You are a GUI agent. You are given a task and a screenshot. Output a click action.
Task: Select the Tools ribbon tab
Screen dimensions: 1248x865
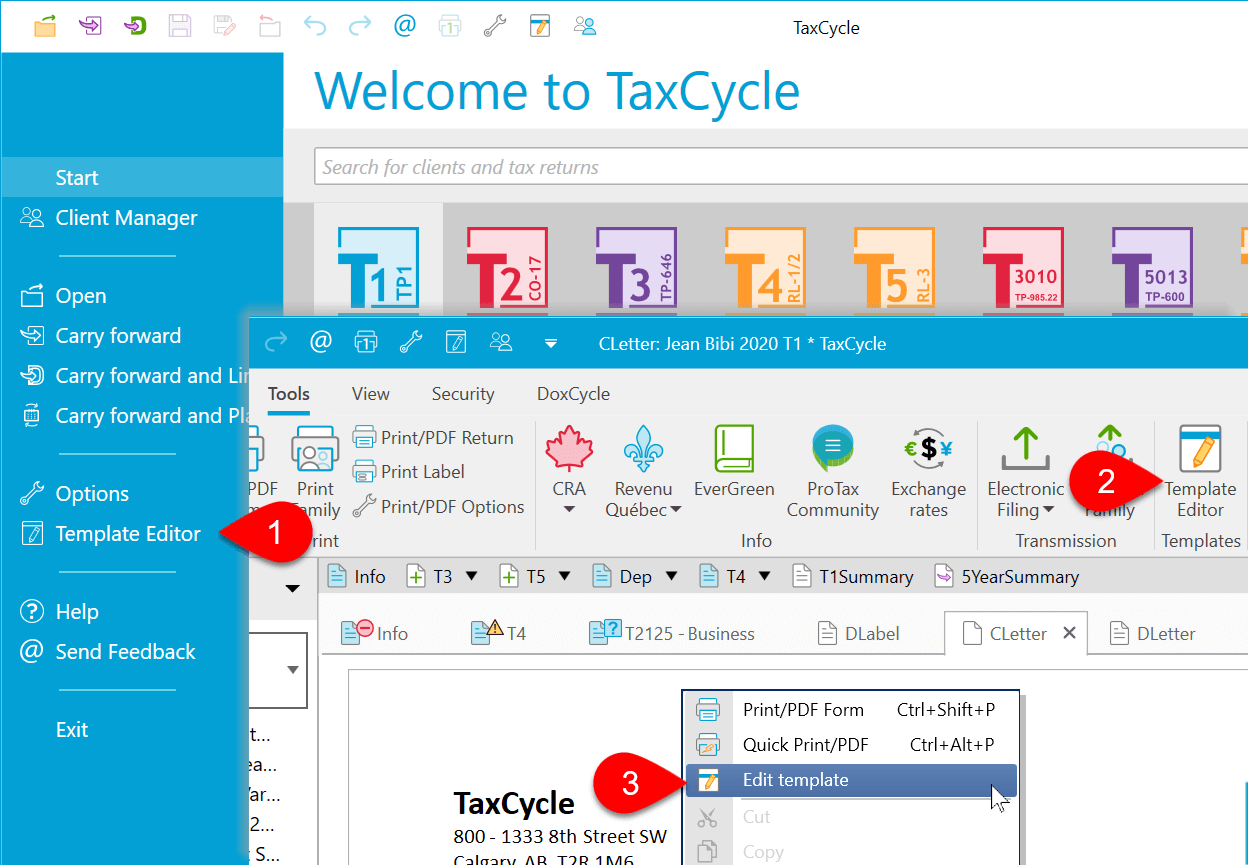[x=289, y=394]
